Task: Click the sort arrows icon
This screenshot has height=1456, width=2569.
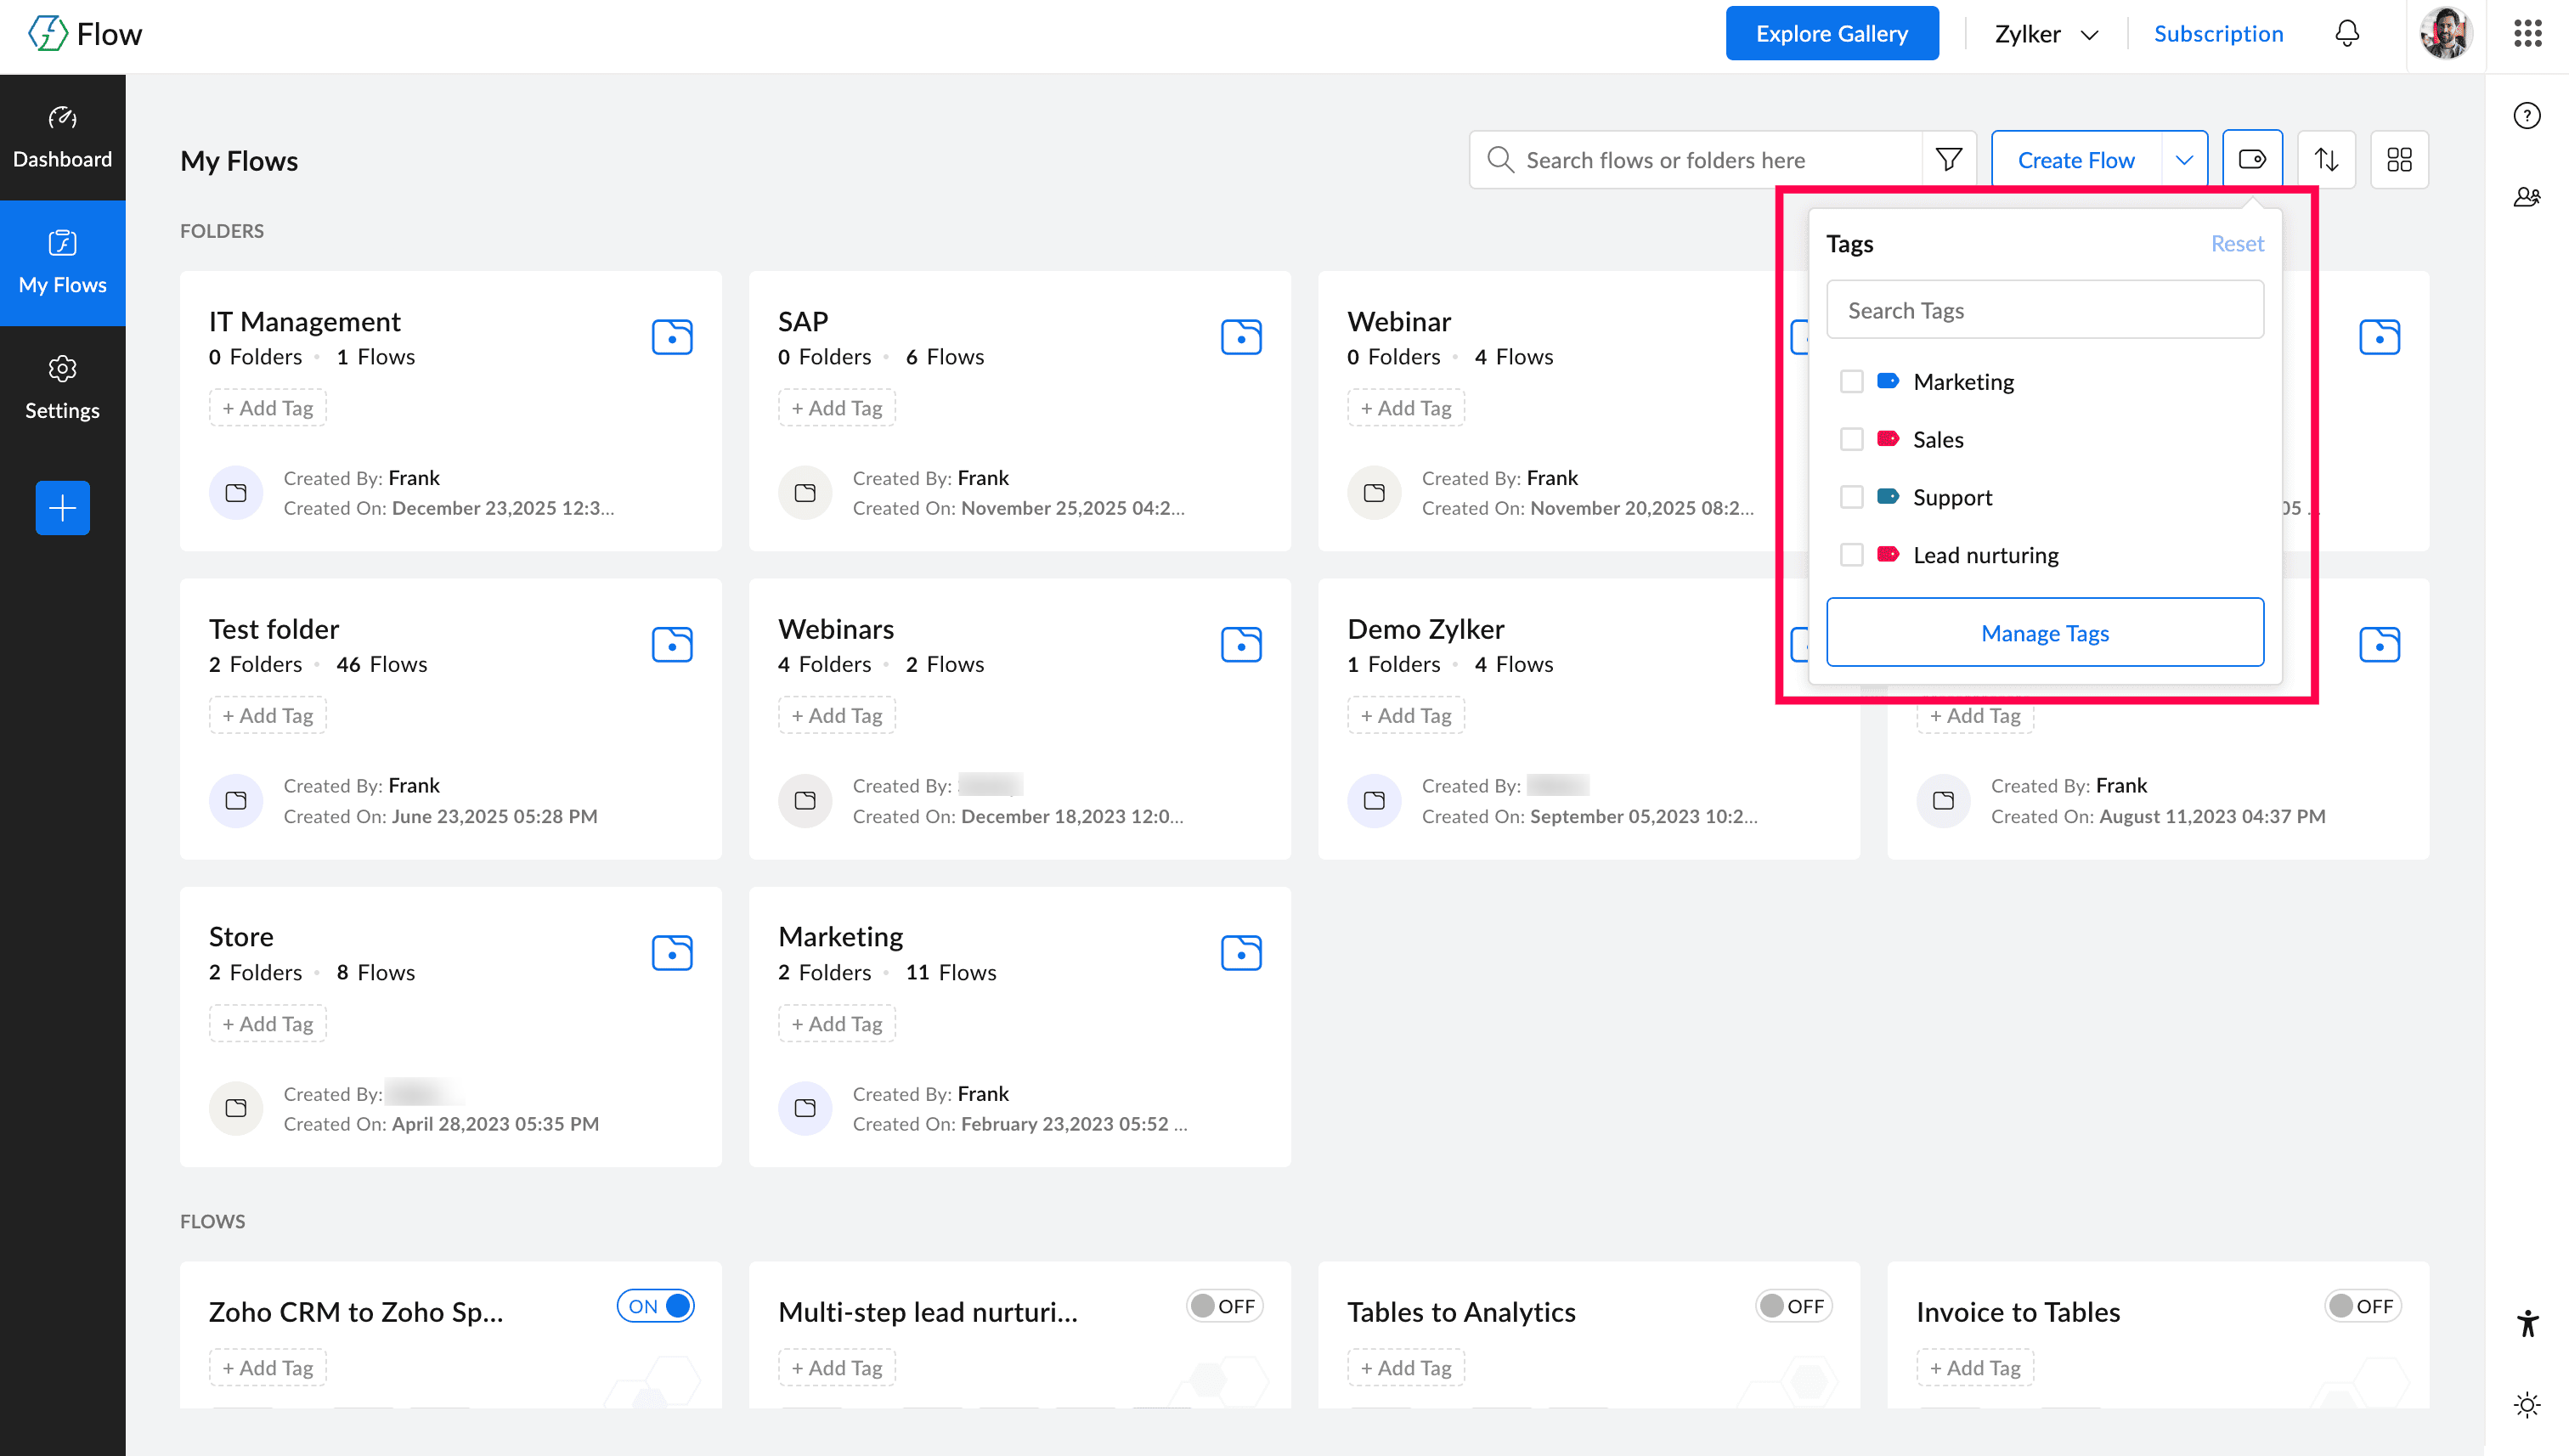Action: click(x=2326, y=160)
